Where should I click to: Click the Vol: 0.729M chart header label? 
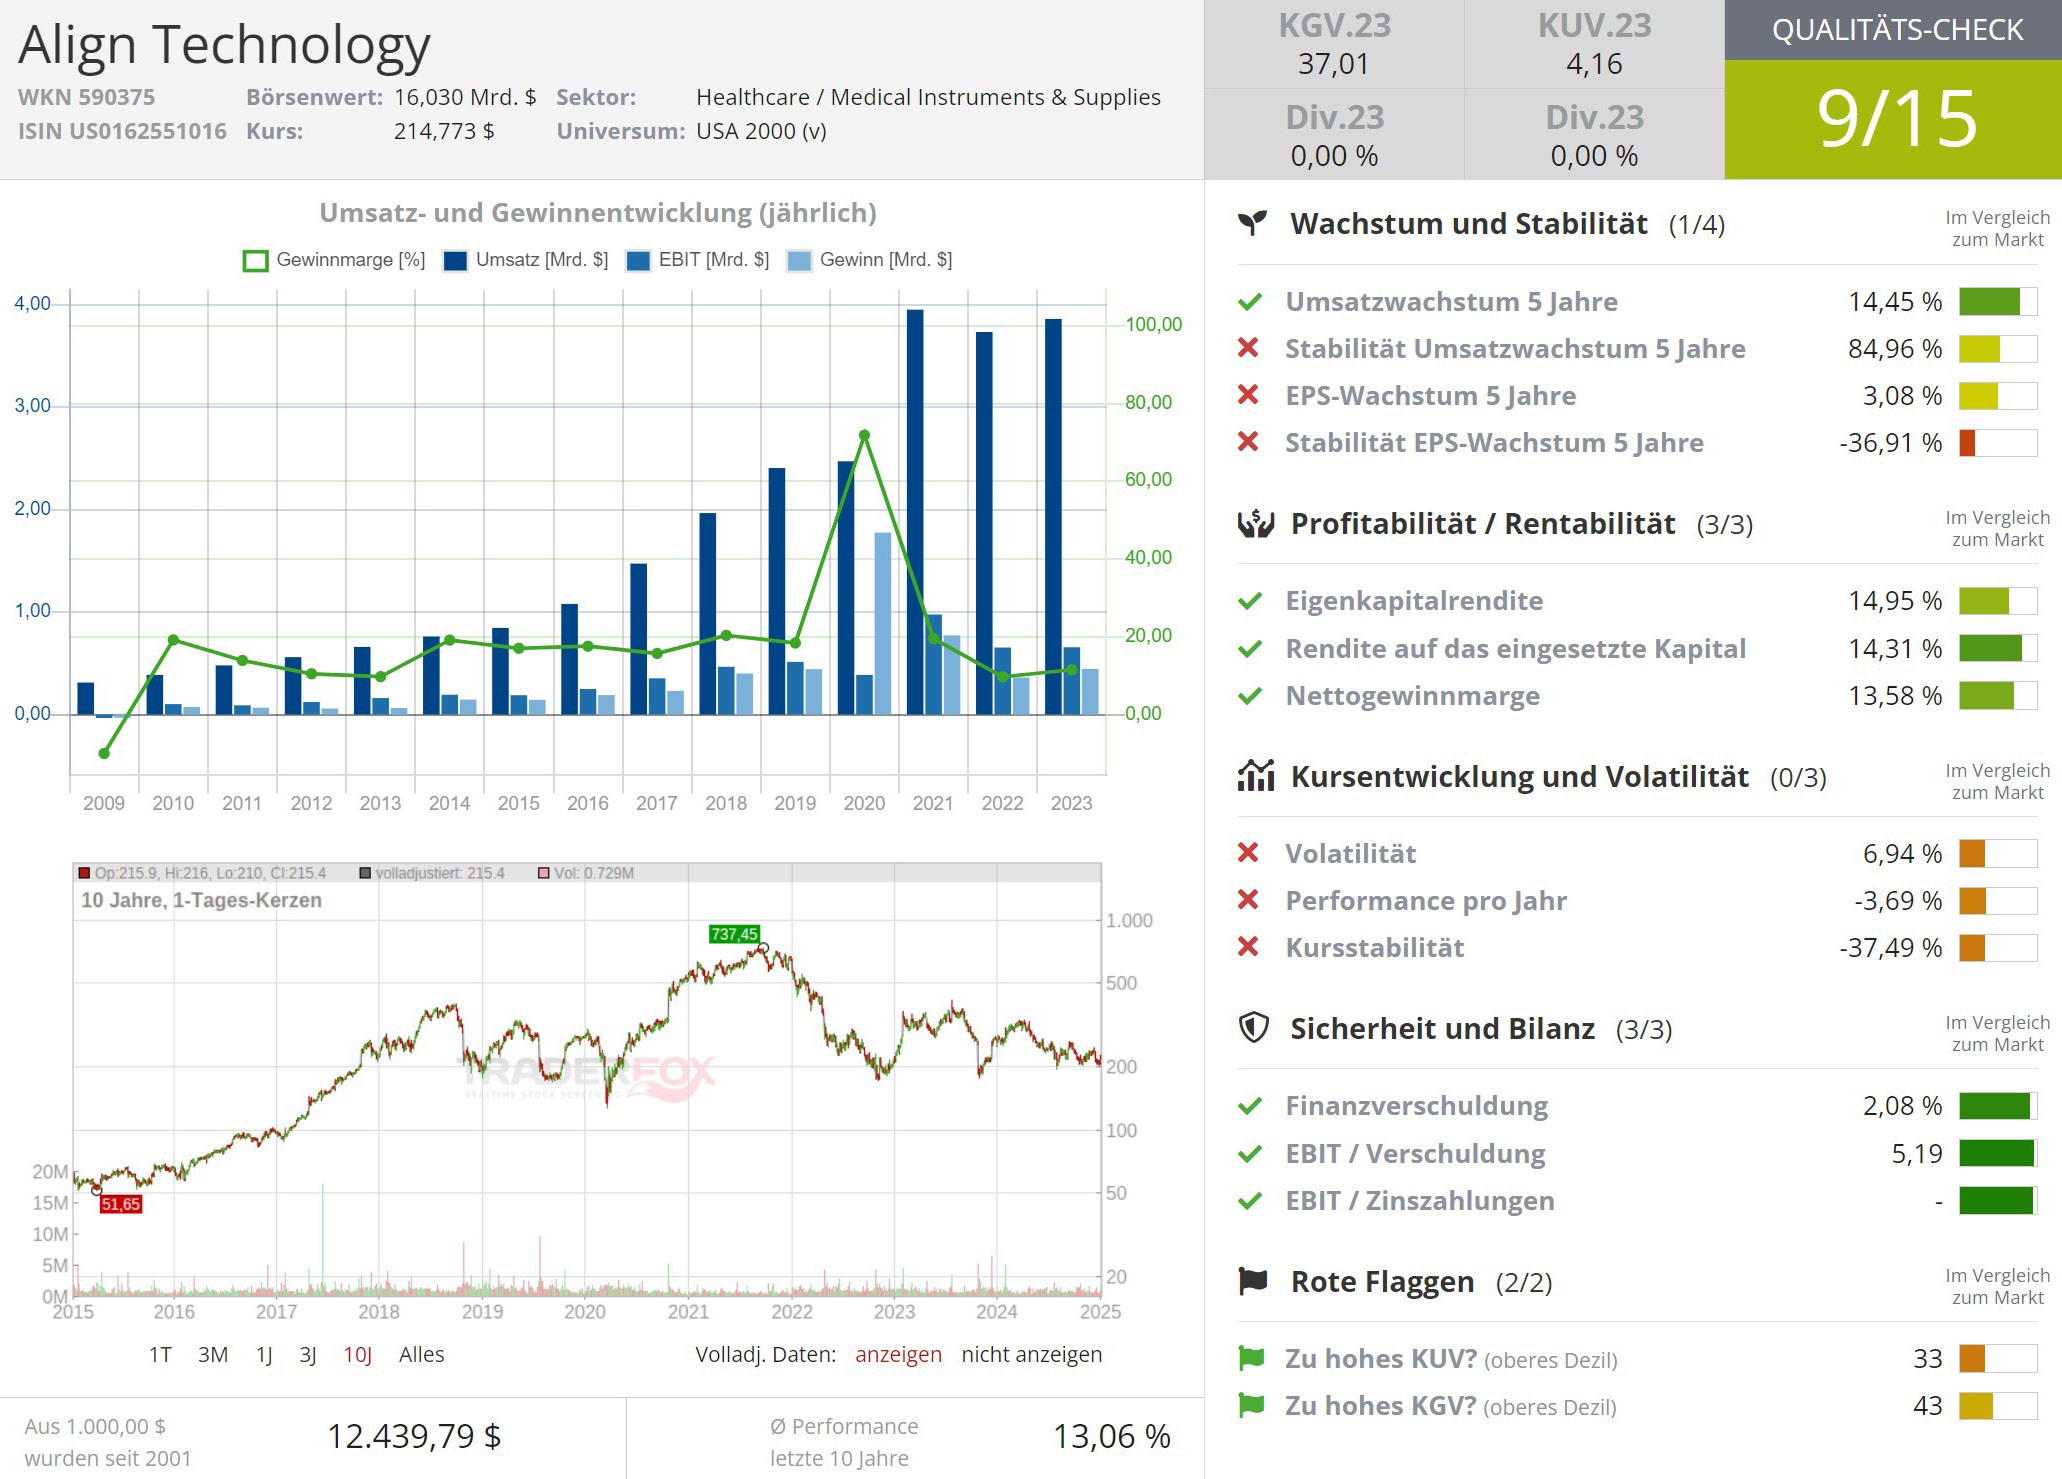(586, 873)
